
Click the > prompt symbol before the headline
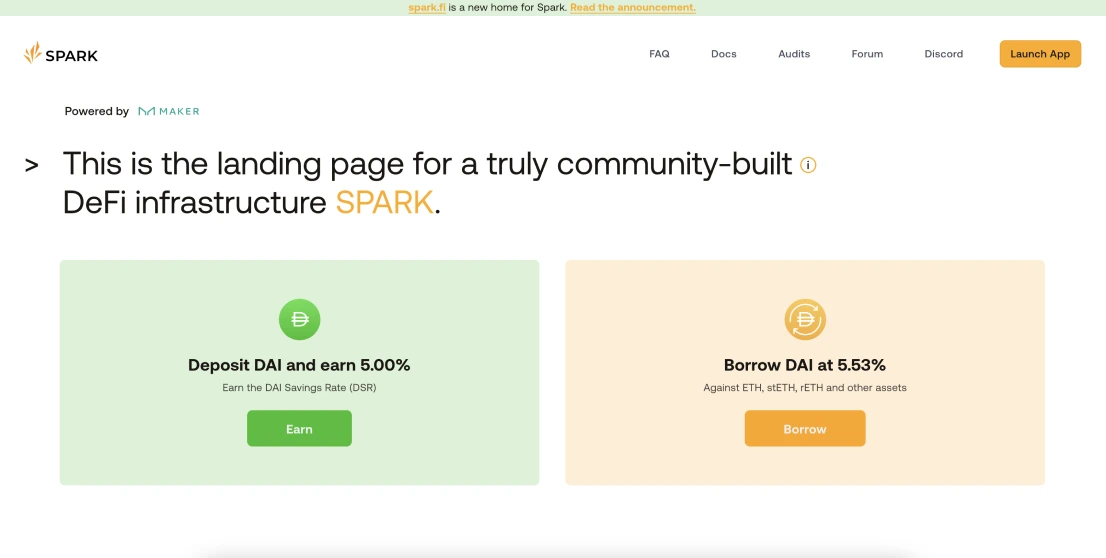32,165
